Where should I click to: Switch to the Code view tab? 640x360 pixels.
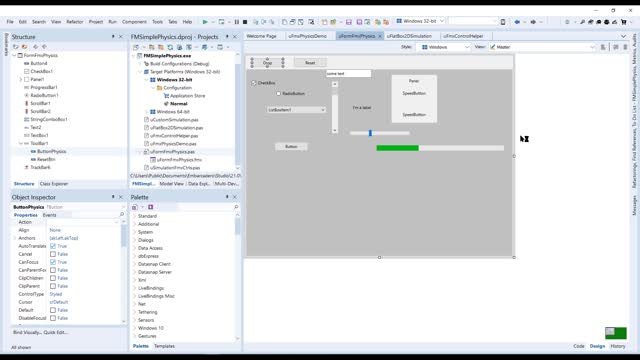[579, 346]
